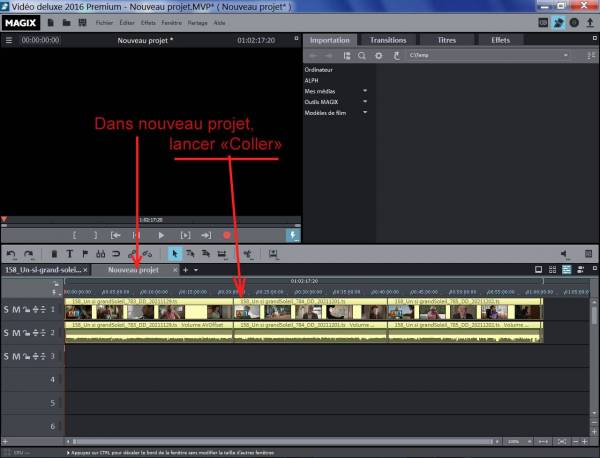The height and width of the screenshot is (458, 600).
Task: Expand the Mes médias dropdown arrow
Action: click(x=365, y=91)
